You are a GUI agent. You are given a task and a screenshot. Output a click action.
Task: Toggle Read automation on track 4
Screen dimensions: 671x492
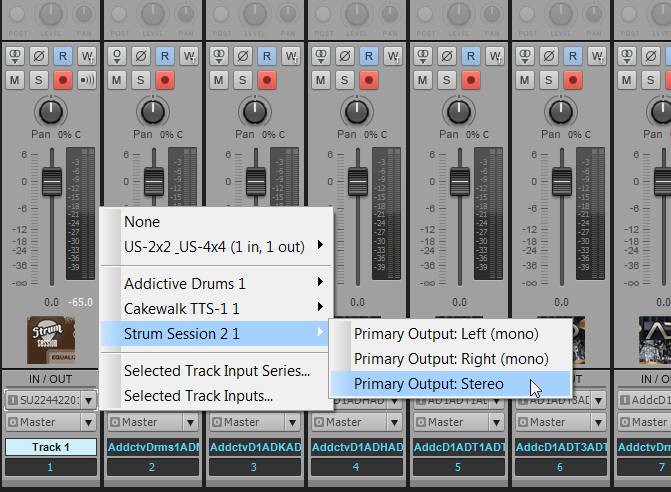369,56
